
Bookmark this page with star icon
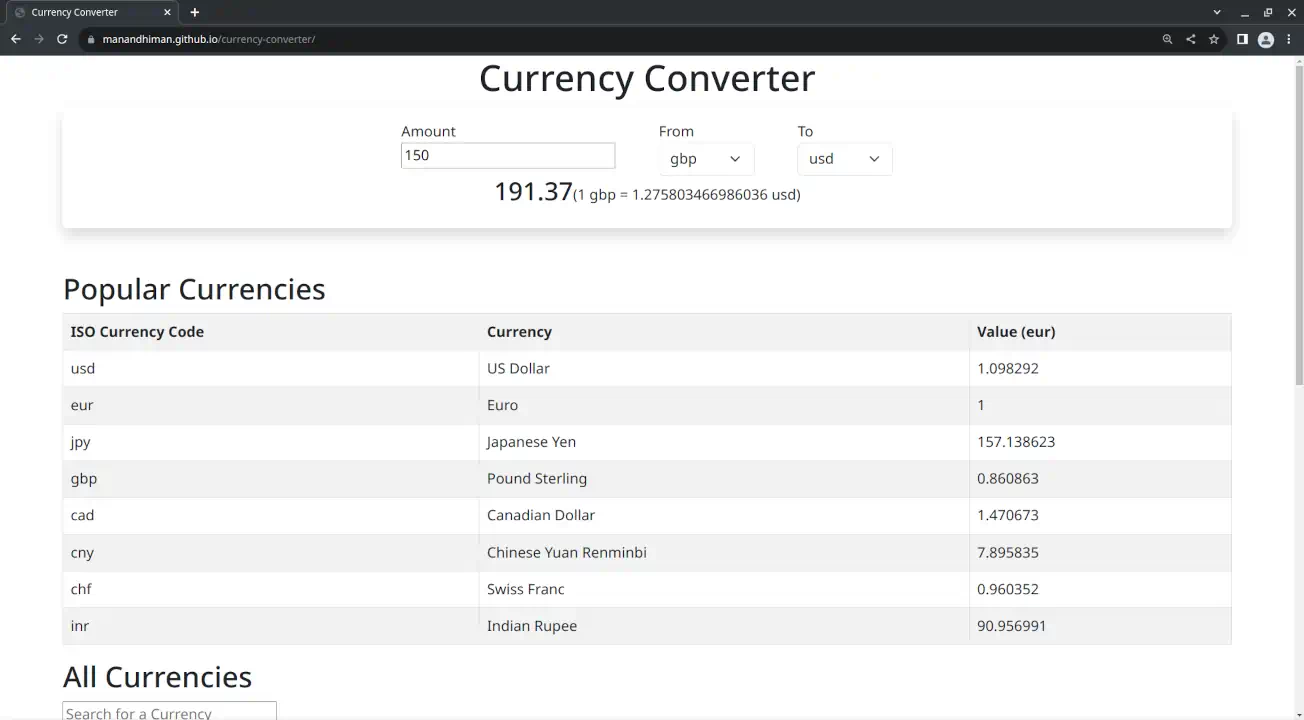(x=1213, y=39)
